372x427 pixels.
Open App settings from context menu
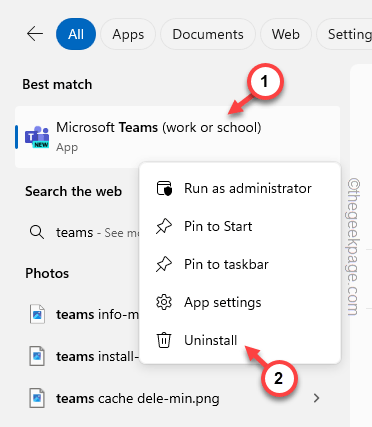click(x=240, y=302)
